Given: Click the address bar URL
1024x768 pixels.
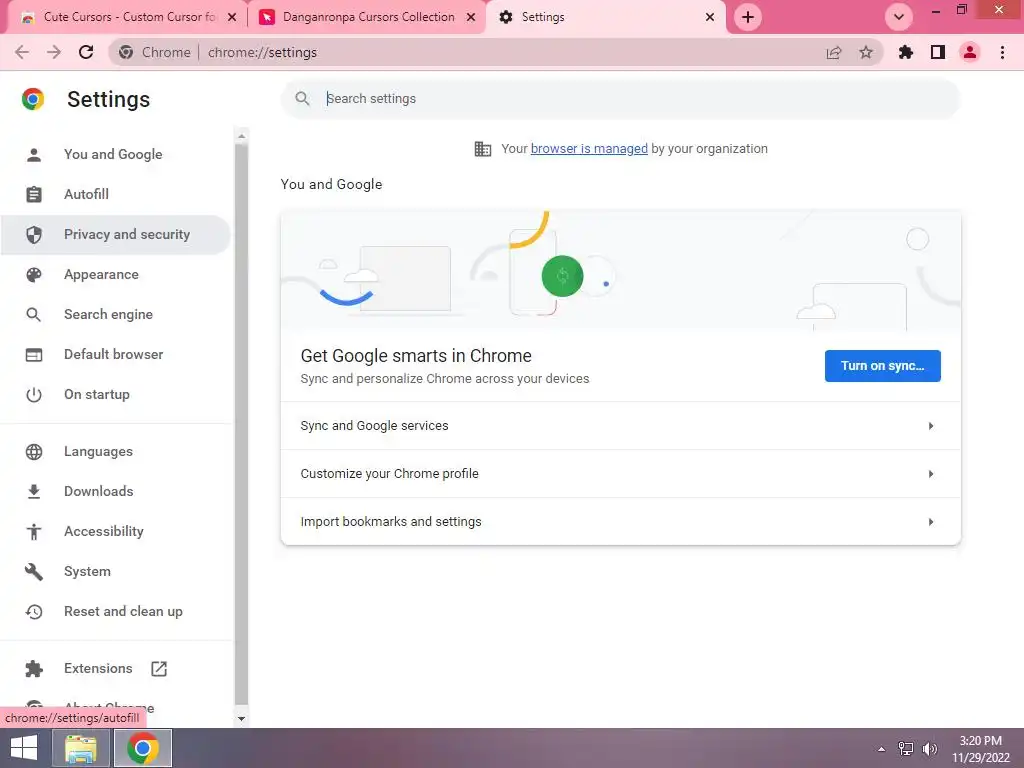Looking at the screenshot, I should (263, 52).
